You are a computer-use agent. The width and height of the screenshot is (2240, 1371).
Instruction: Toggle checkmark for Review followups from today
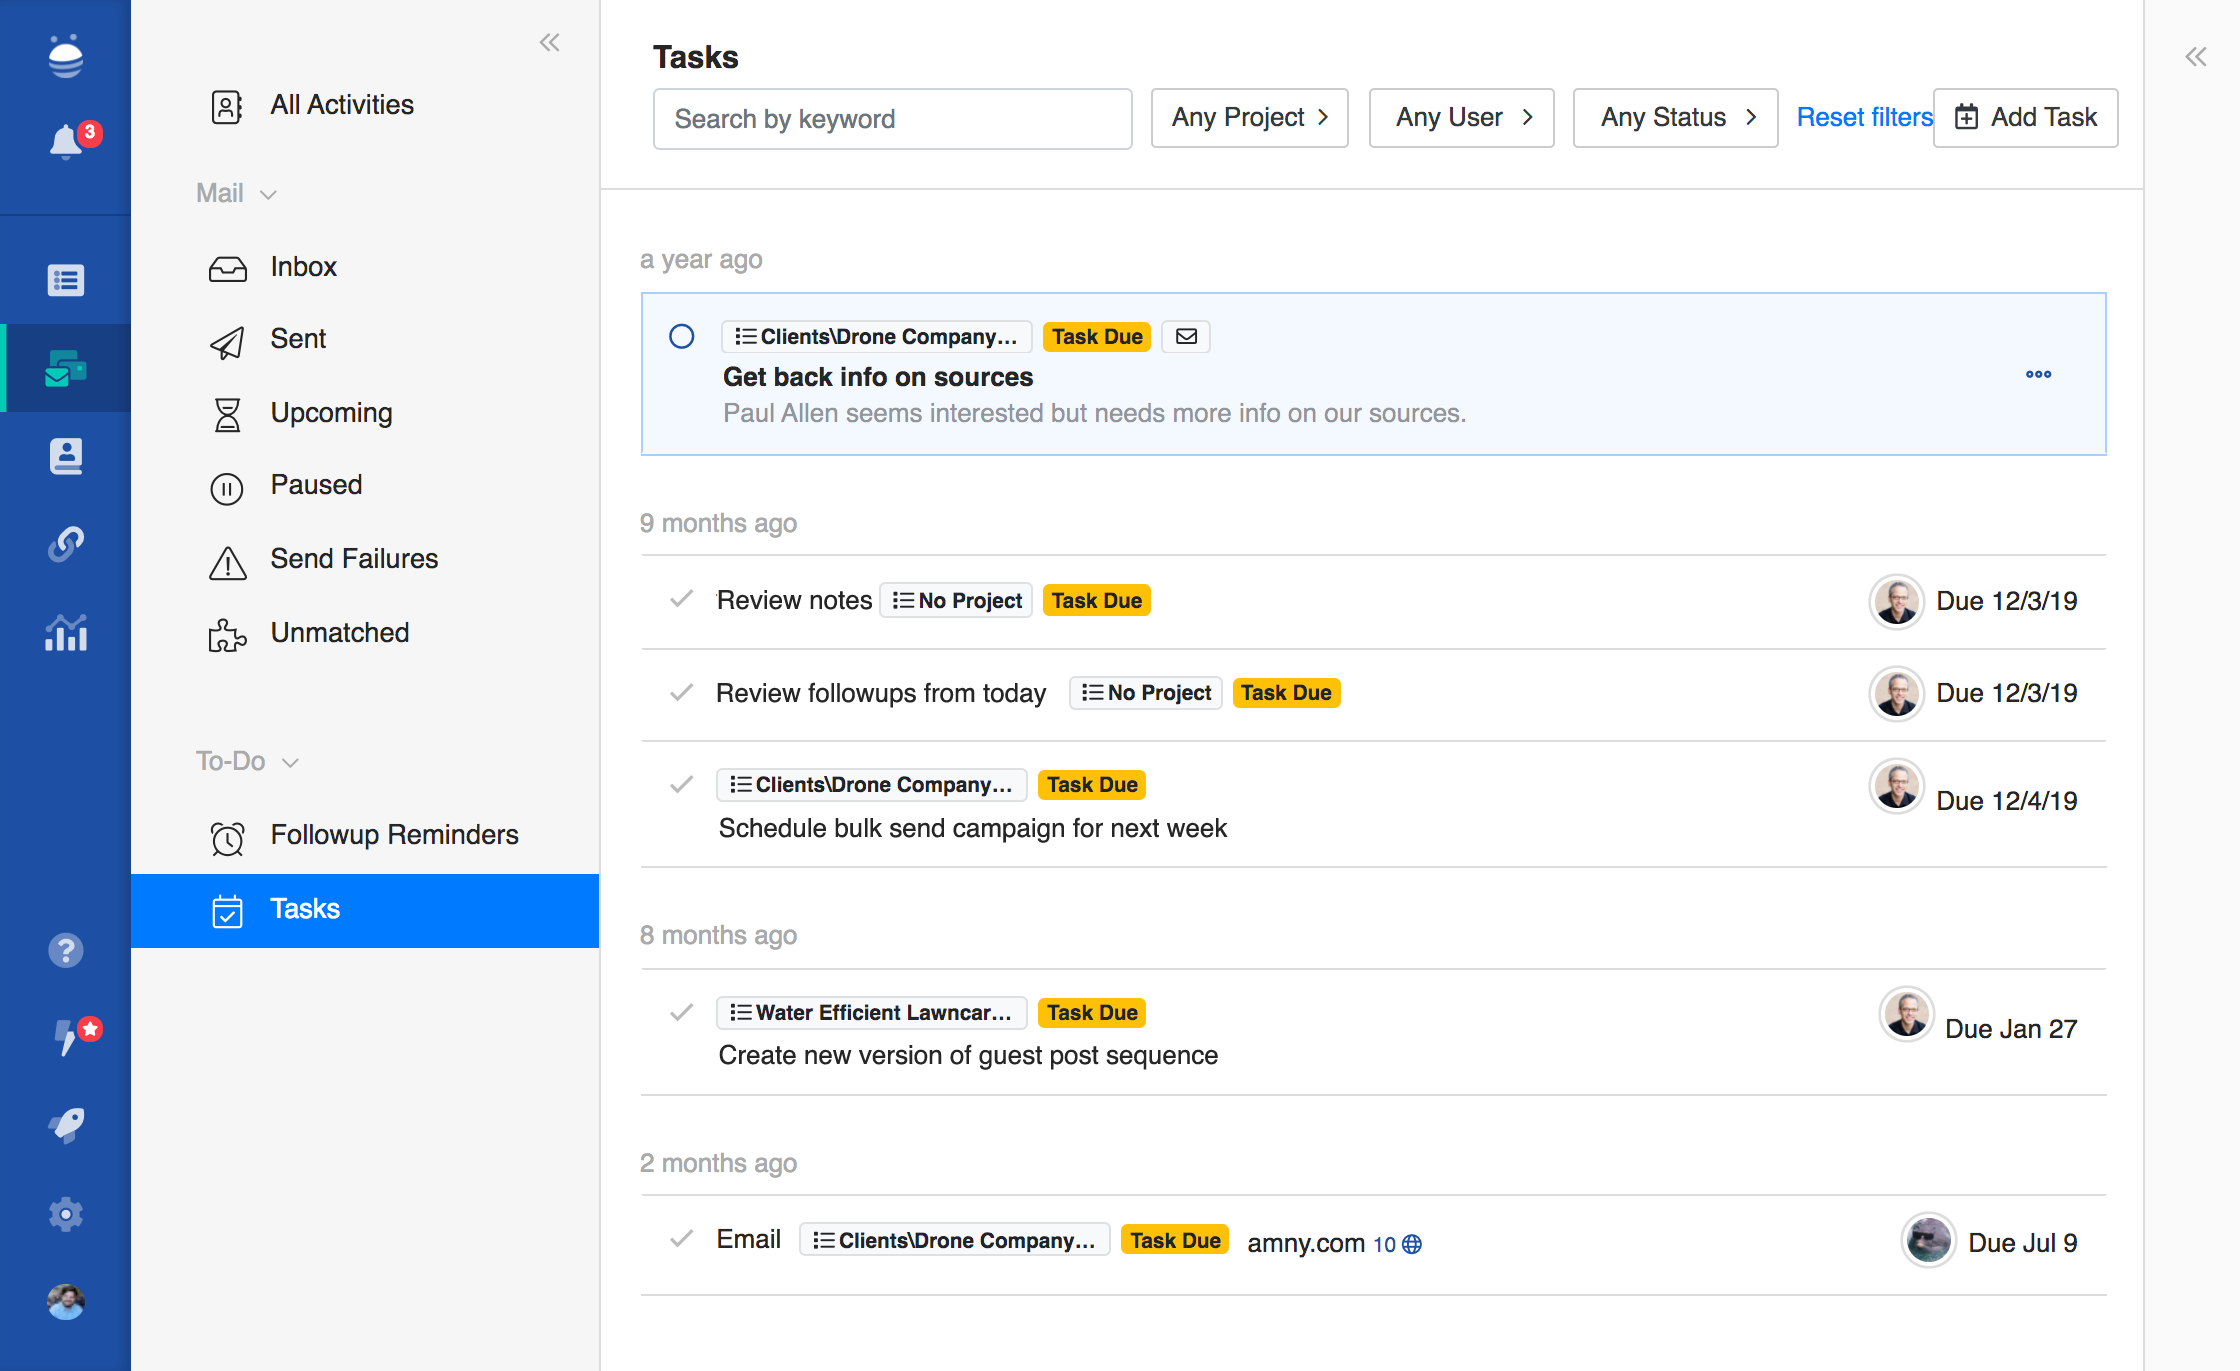682,692
